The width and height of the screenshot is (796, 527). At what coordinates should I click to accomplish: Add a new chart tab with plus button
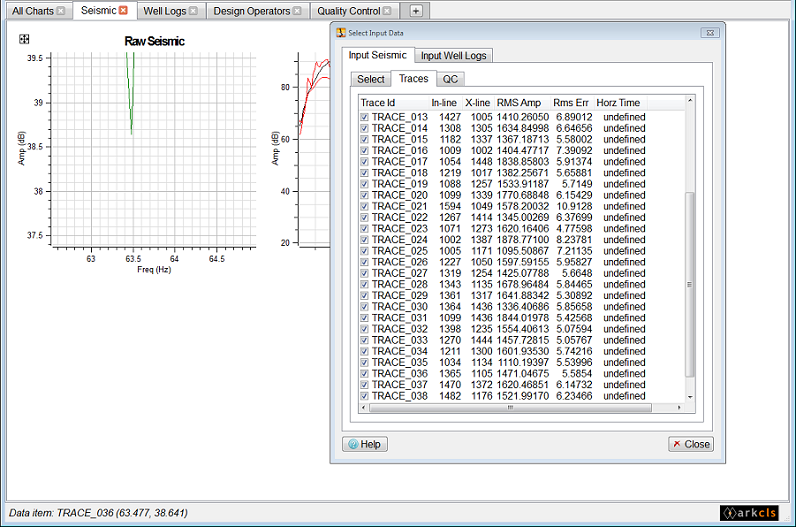pos(415,11)
